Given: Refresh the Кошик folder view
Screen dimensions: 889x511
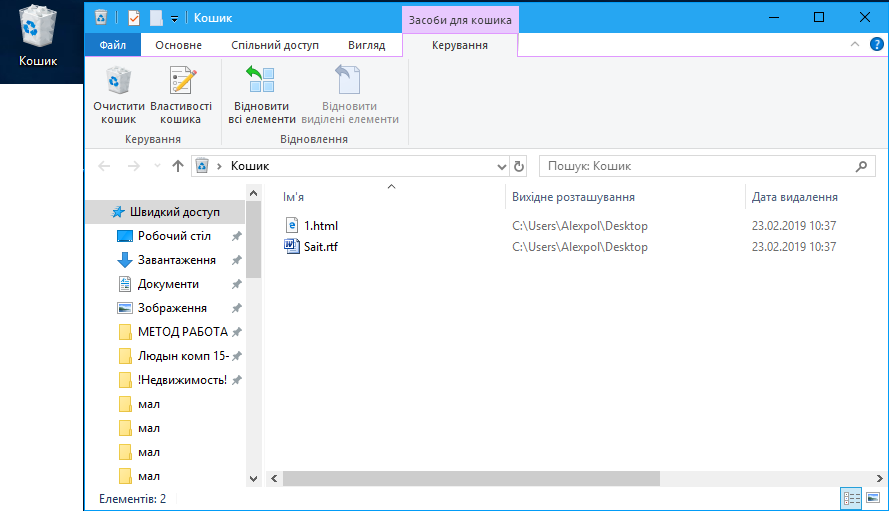Looking at the screenshot, I should point(518,167).
